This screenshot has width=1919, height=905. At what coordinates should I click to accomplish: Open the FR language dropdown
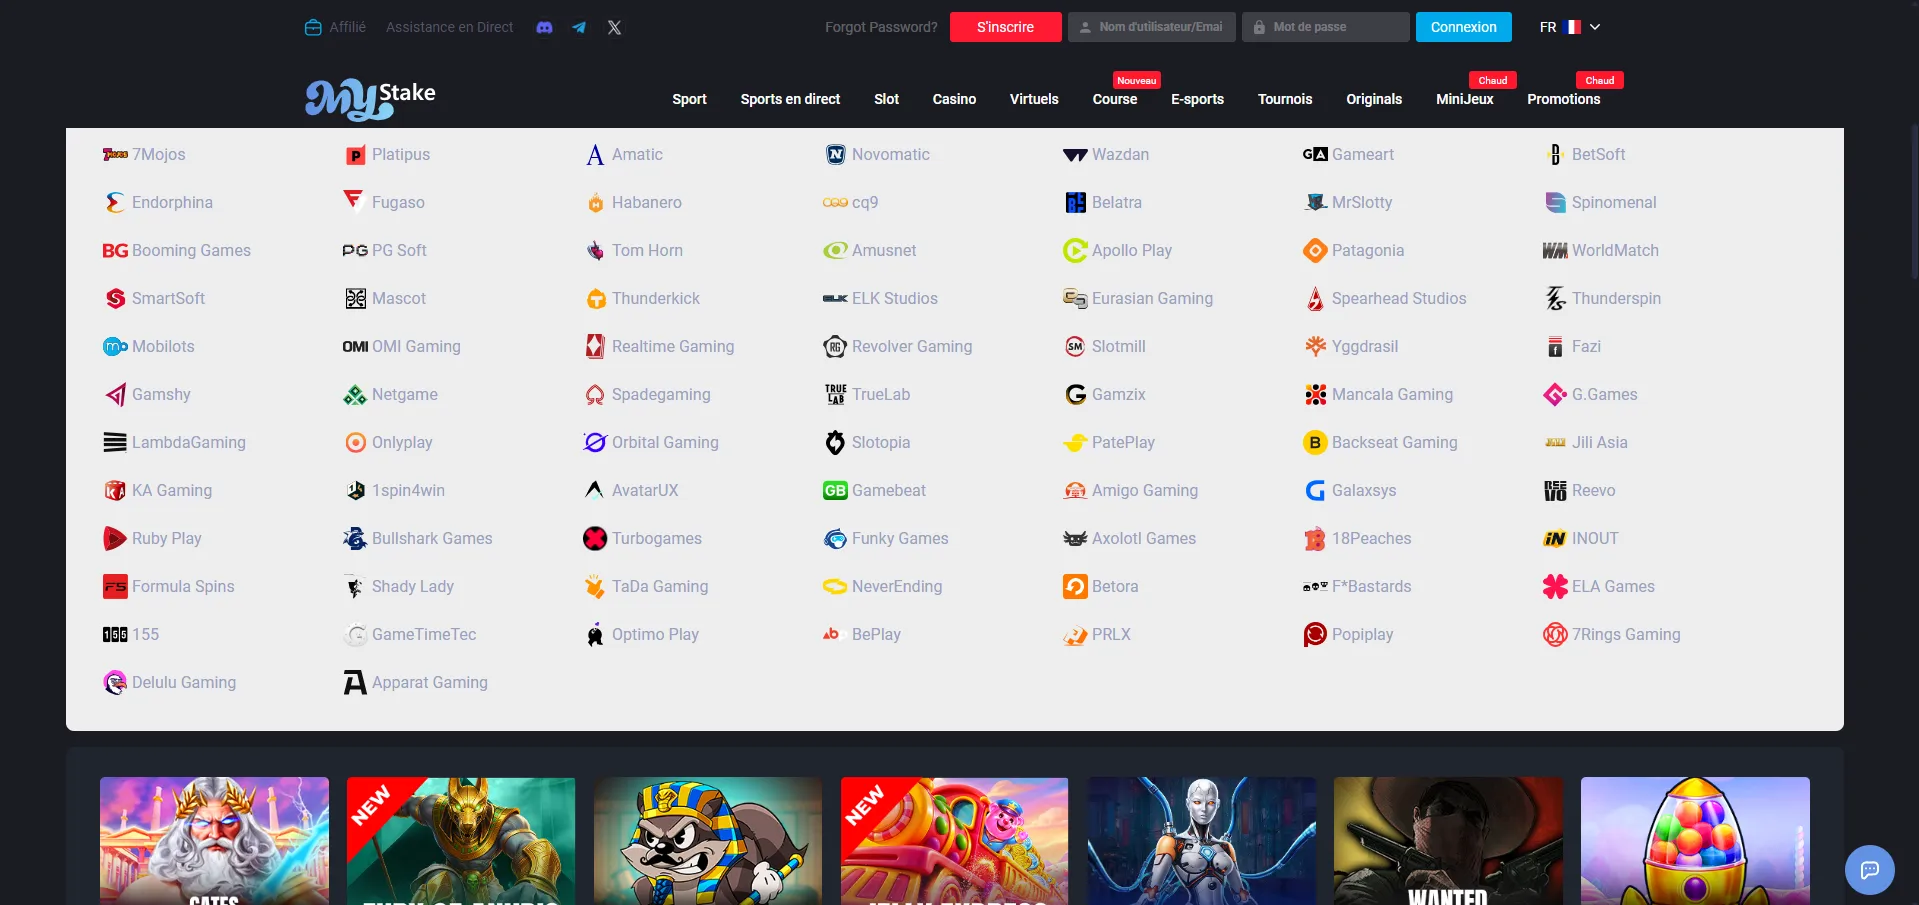click(x=1571, y=27)
